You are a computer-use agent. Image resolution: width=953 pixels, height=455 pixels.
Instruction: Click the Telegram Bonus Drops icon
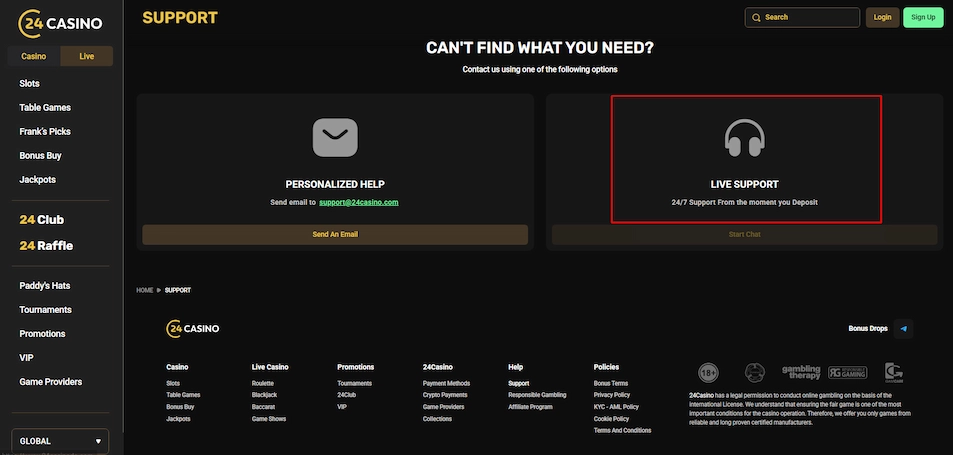click(x=903, y=329)
